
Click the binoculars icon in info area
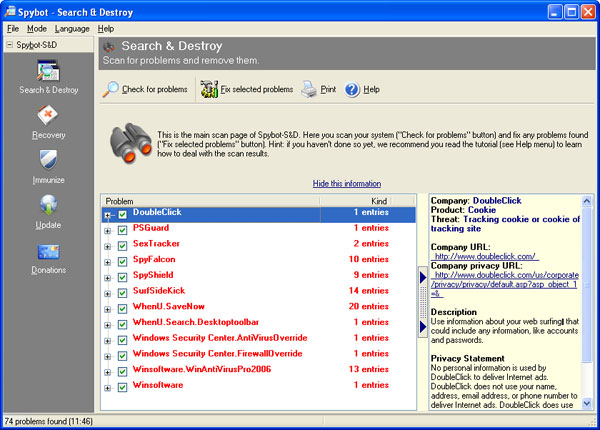tap(131, 143)
